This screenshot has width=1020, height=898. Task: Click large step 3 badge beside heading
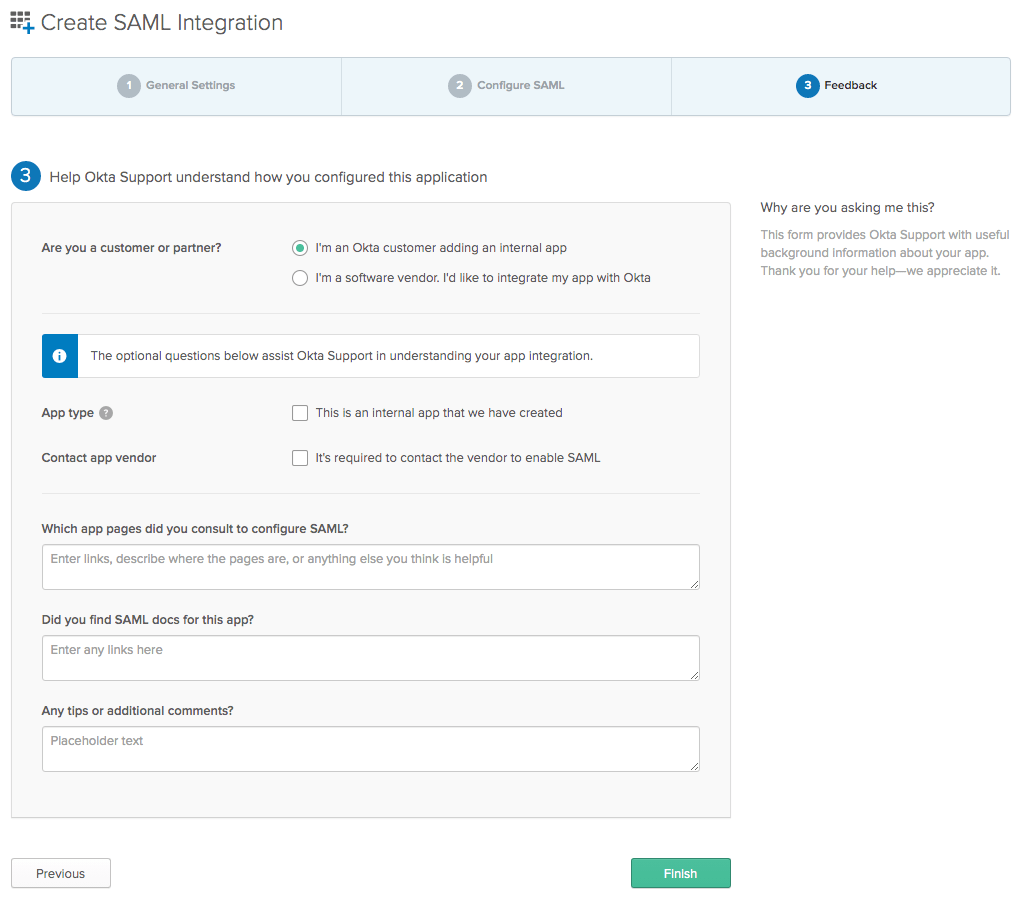coord(26,177)
